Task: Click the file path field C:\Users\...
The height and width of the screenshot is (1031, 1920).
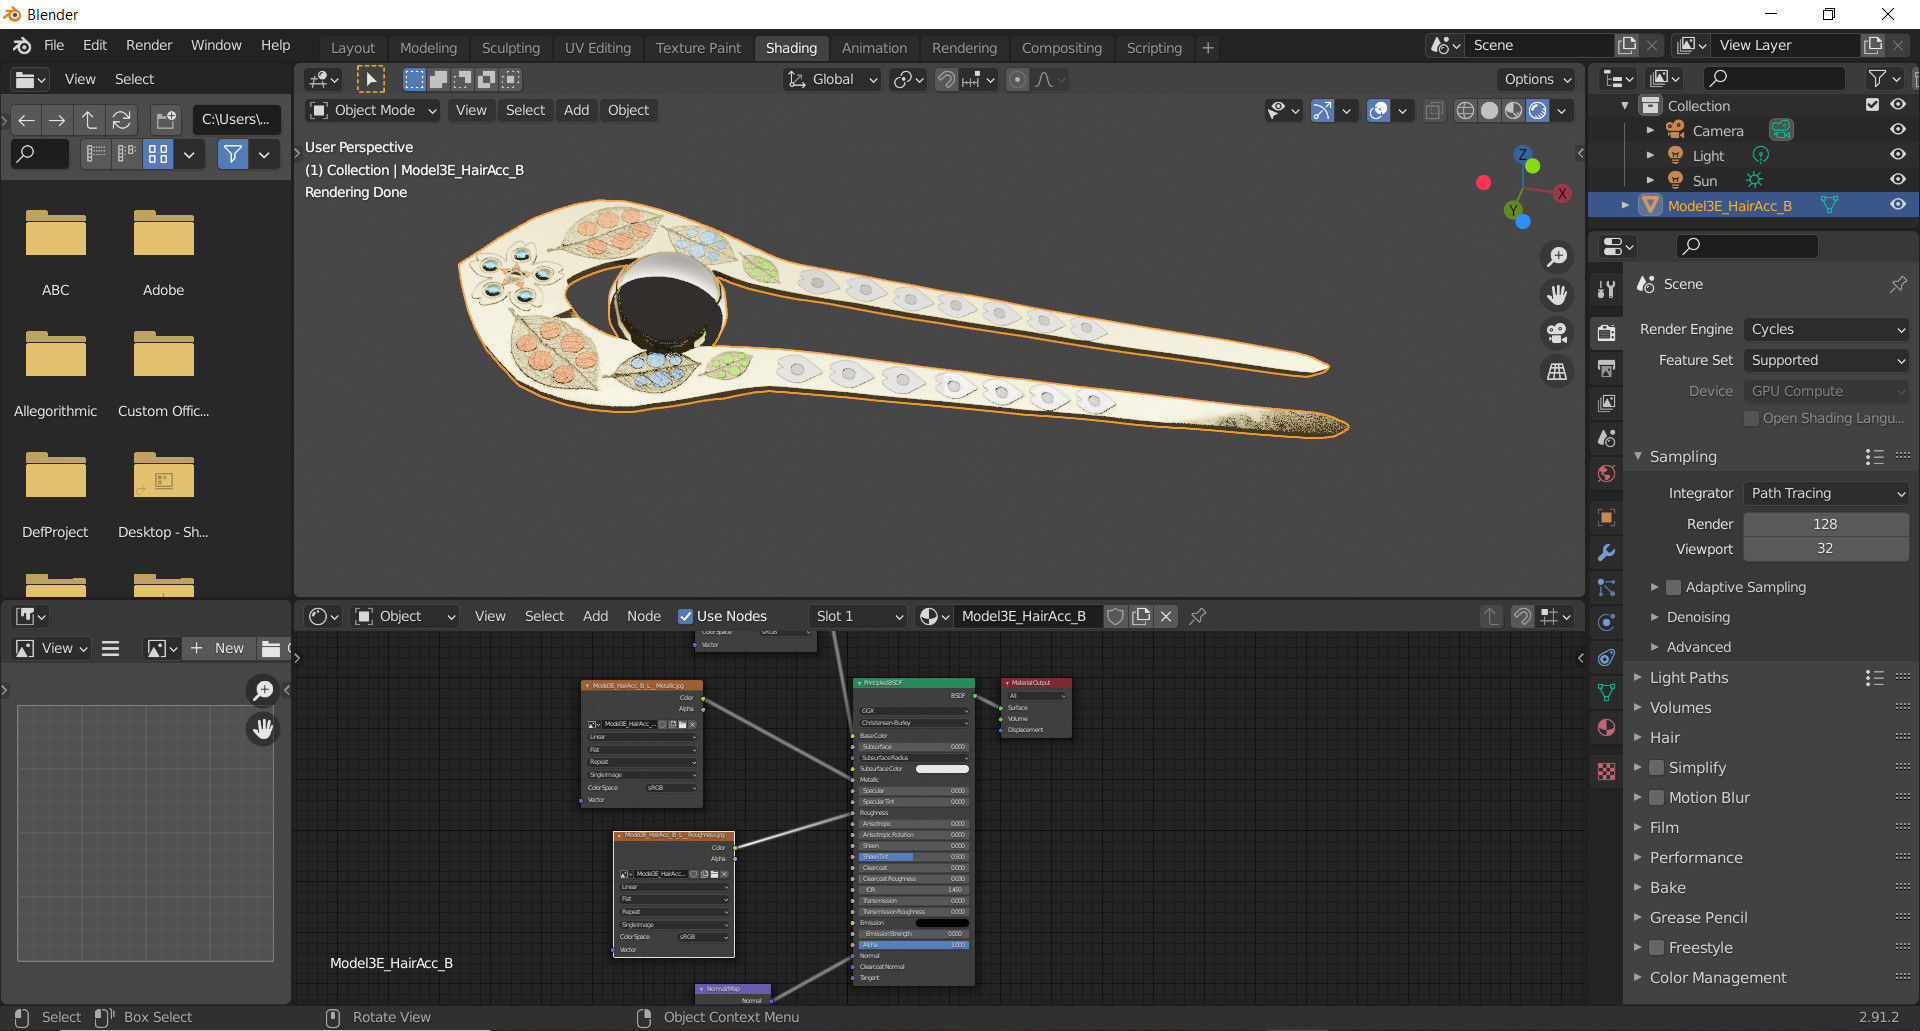Action: coord(236,120)
